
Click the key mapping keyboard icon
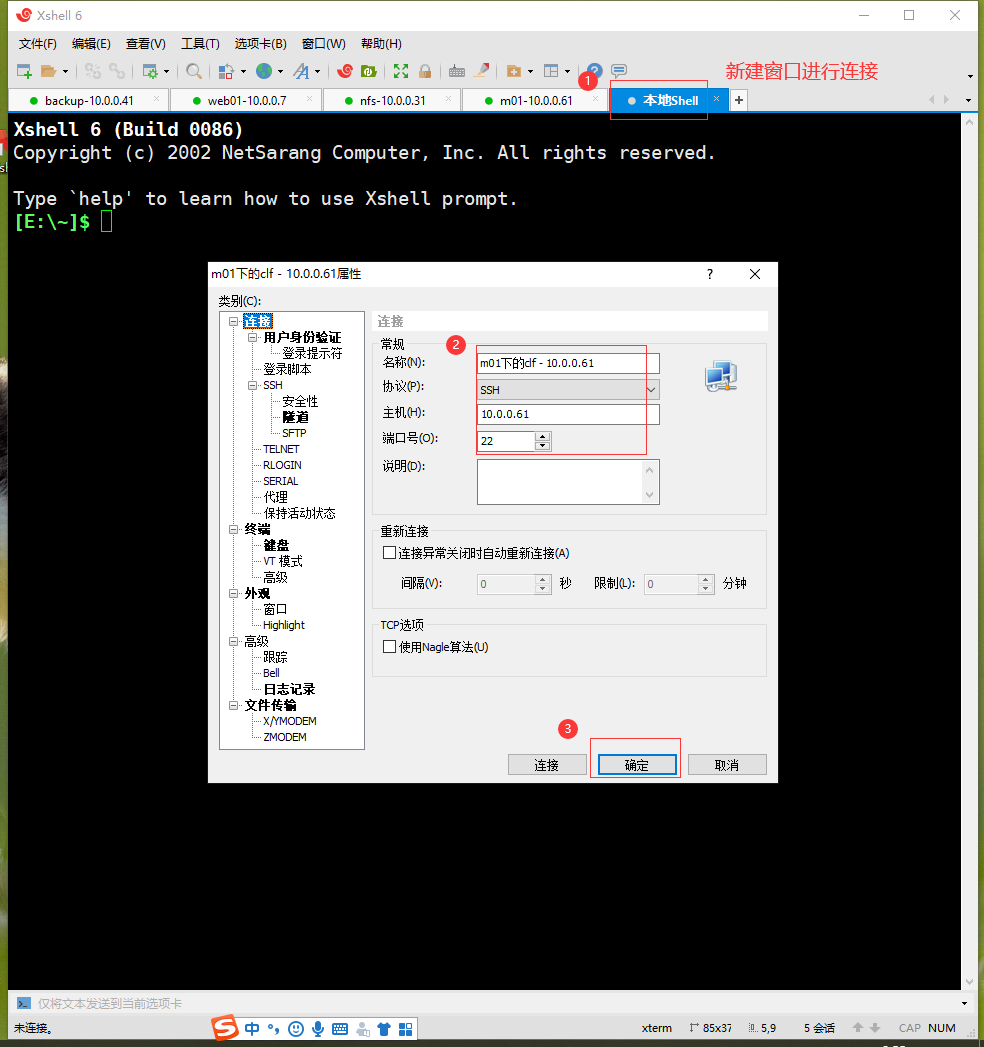(457, 71)
